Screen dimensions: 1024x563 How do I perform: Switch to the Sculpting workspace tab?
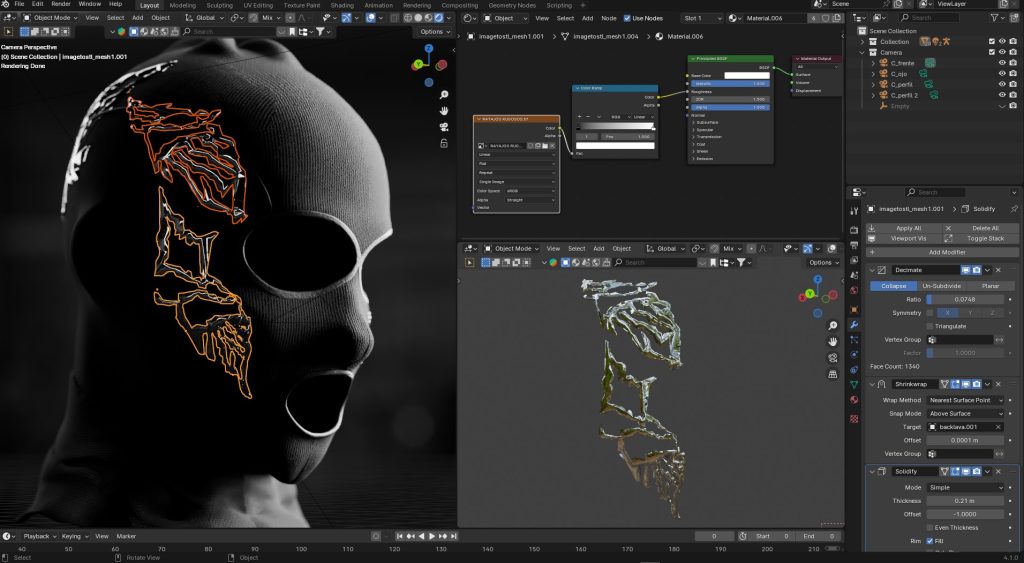[219, 5]
